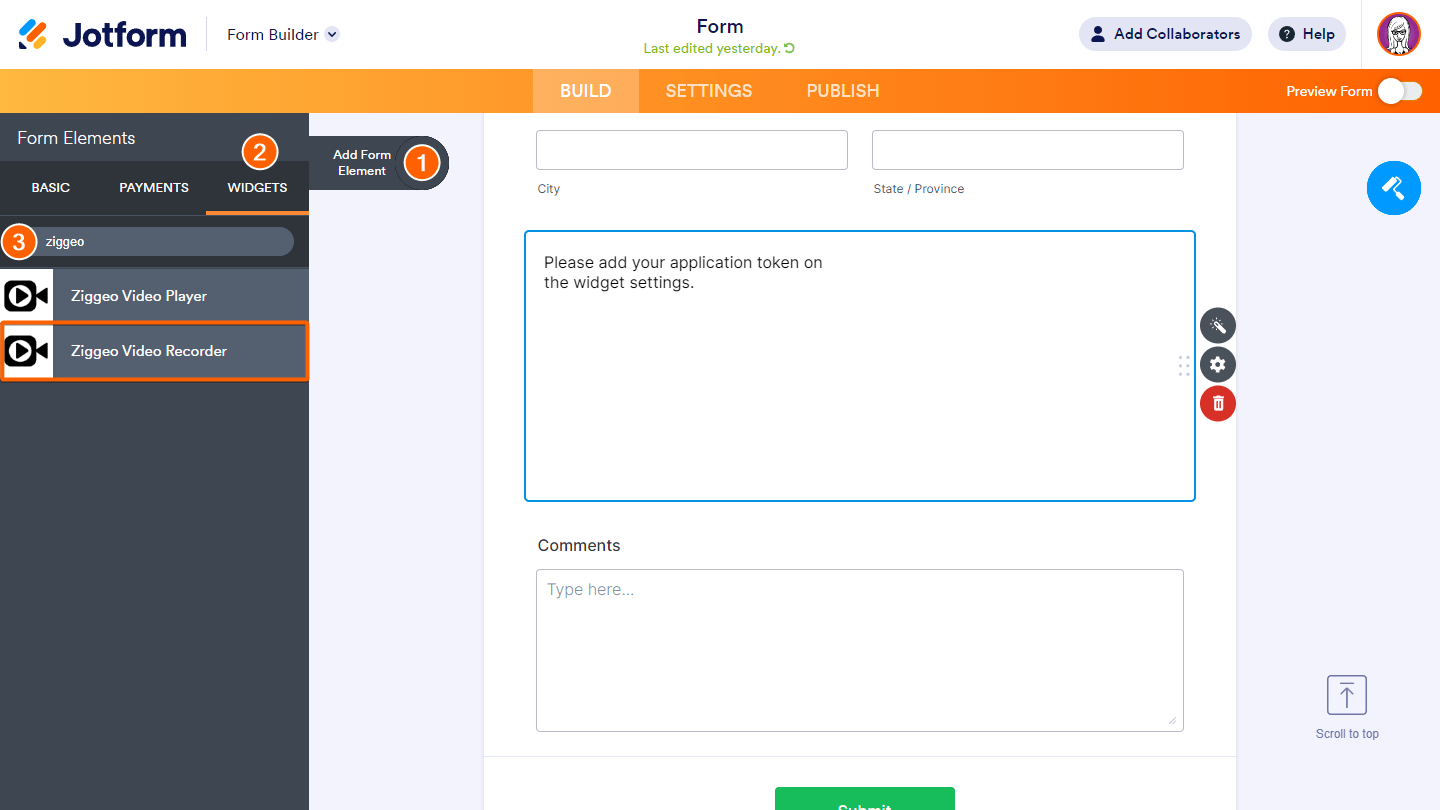Click the City input field

click(692, 150)
